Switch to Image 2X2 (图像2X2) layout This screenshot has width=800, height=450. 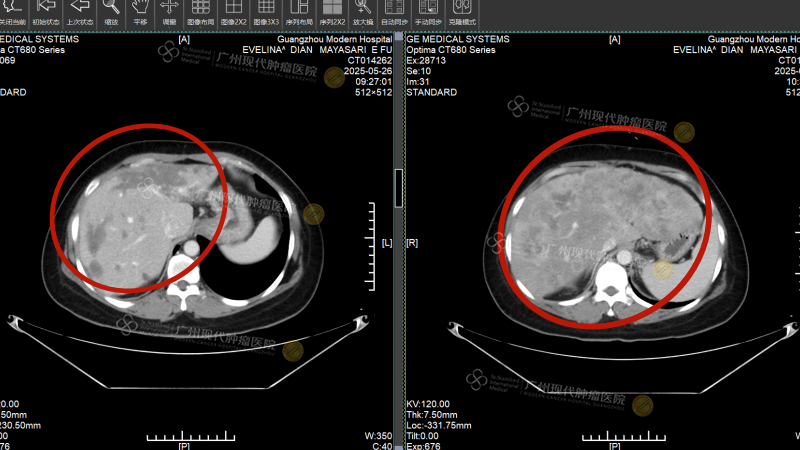pos(234,10)
